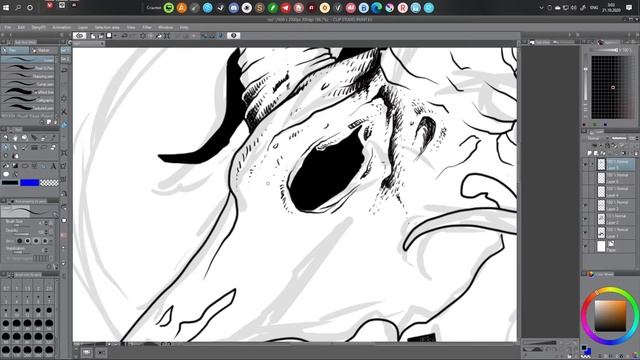The width and height of the screenshot is (640, 360).
Task: Delete the selected sub tool with the trash icon
Action: [56, 122]
